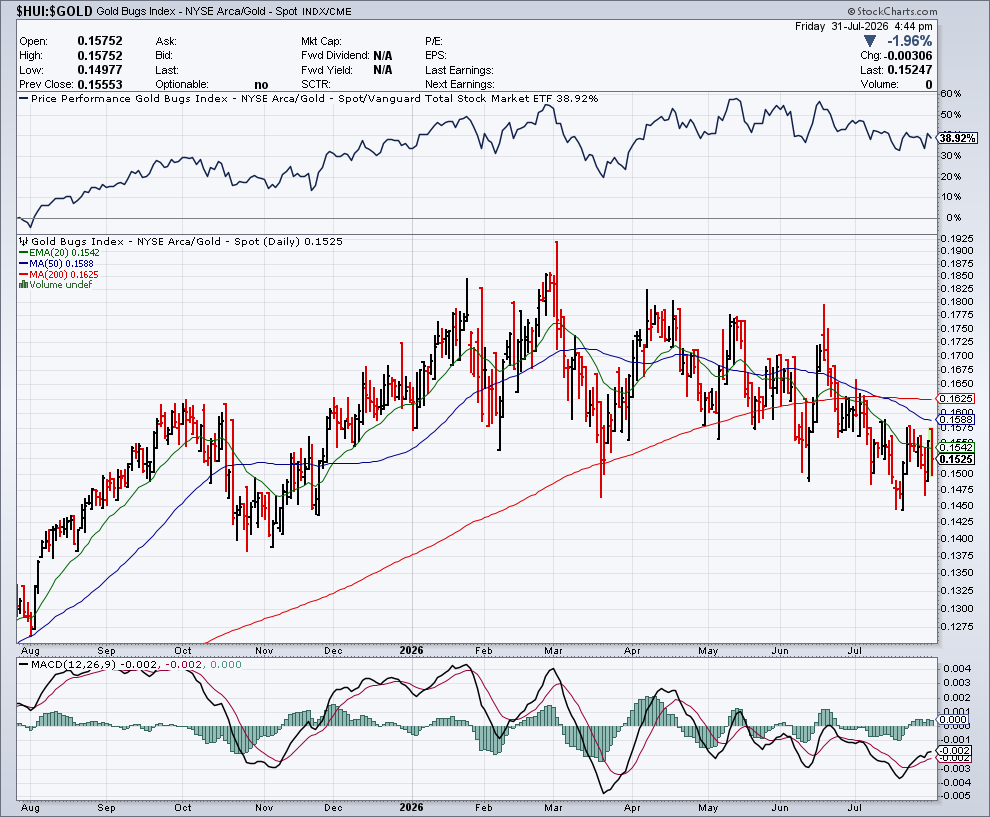Screen dimensions: 990x817
Task: Click the 0.1588 blue price axis tag
Action: click(x=956, y=419)
